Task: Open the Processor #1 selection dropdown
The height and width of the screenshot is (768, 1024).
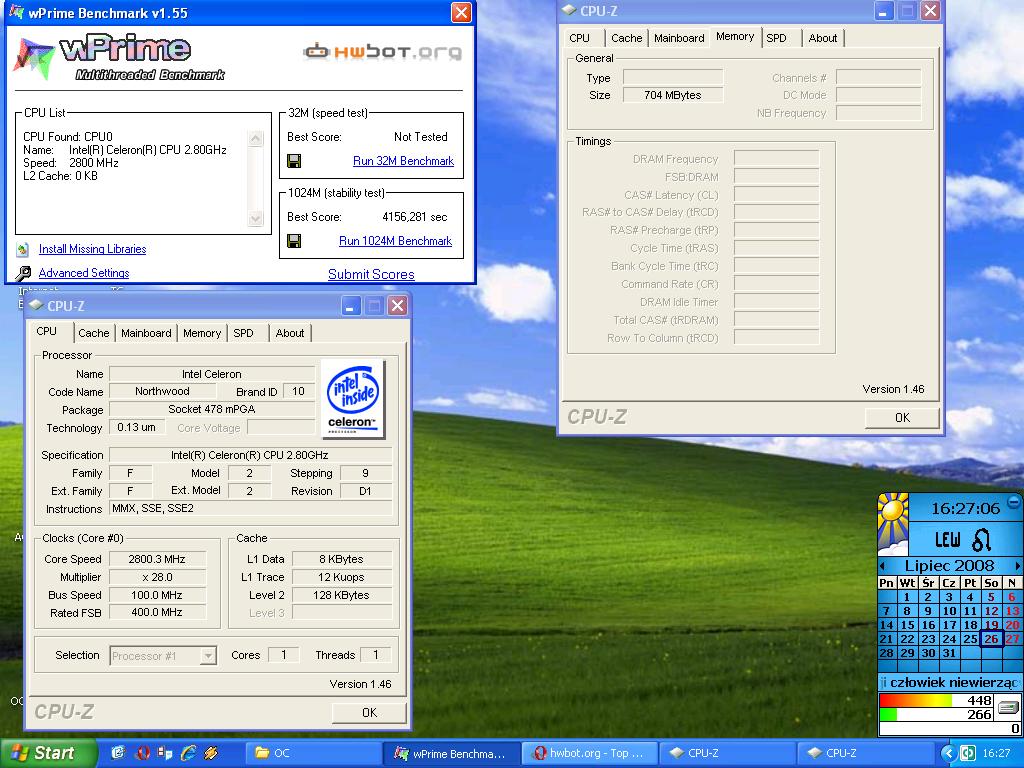Action: click(208, 655)
